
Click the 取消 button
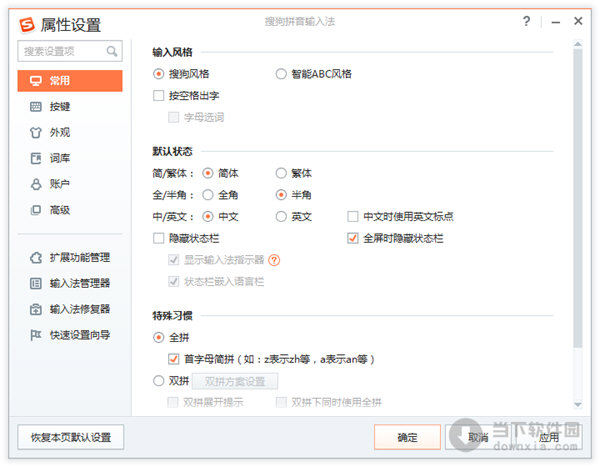pos(478,437)
